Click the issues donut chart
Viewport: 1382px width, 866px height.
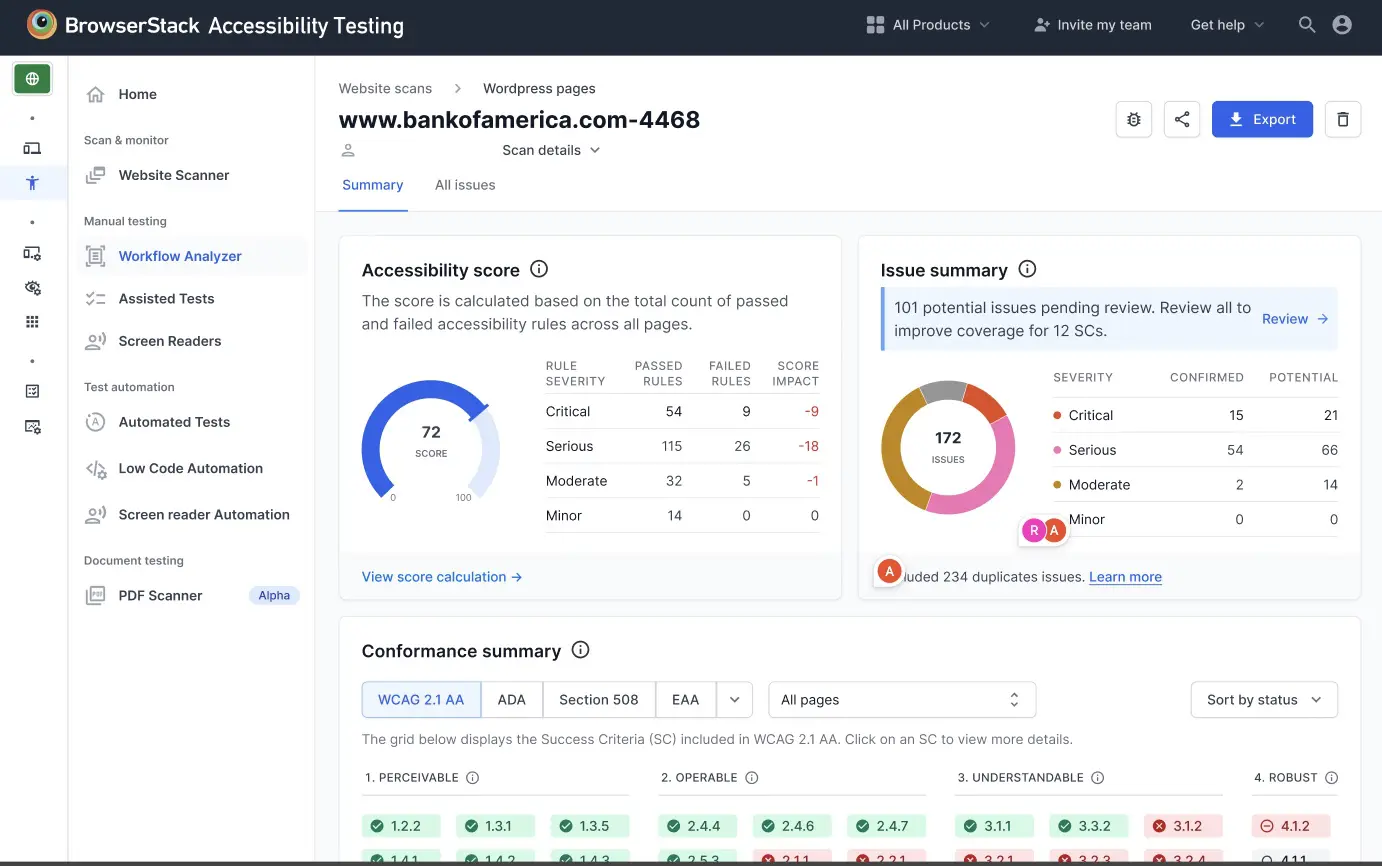tap(948, 447)
